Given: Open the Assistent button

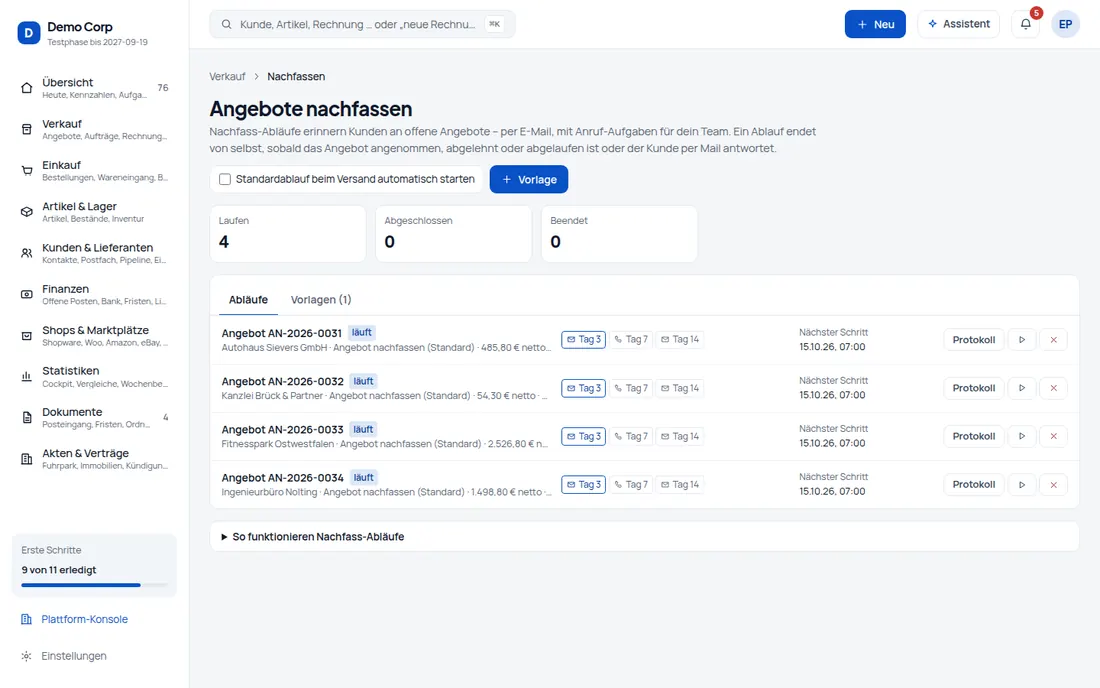Looking at the screenshot, I should [x=958, y=24].
